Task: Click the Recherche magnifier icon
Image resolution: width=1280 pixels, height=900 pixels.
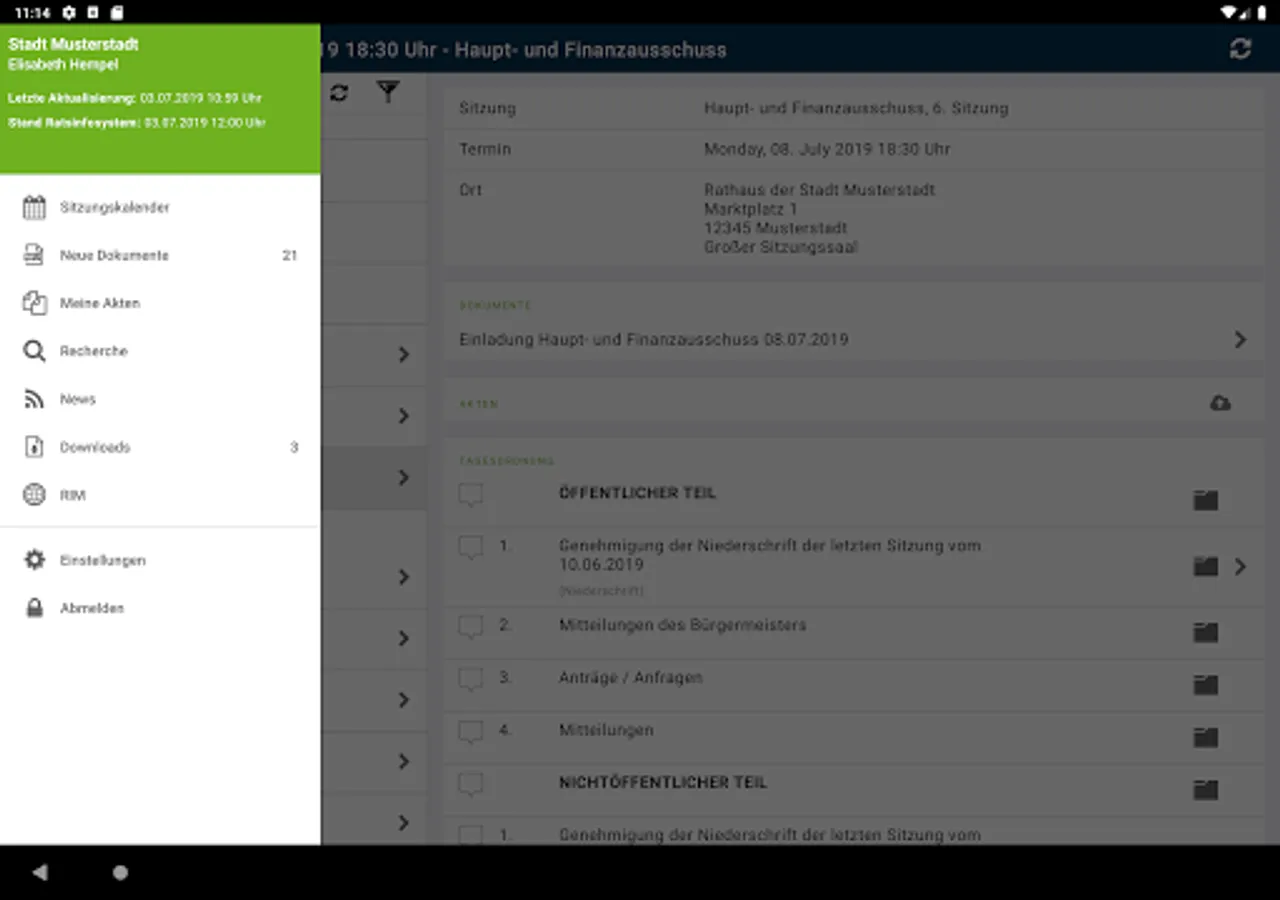Action: point(34,351)
